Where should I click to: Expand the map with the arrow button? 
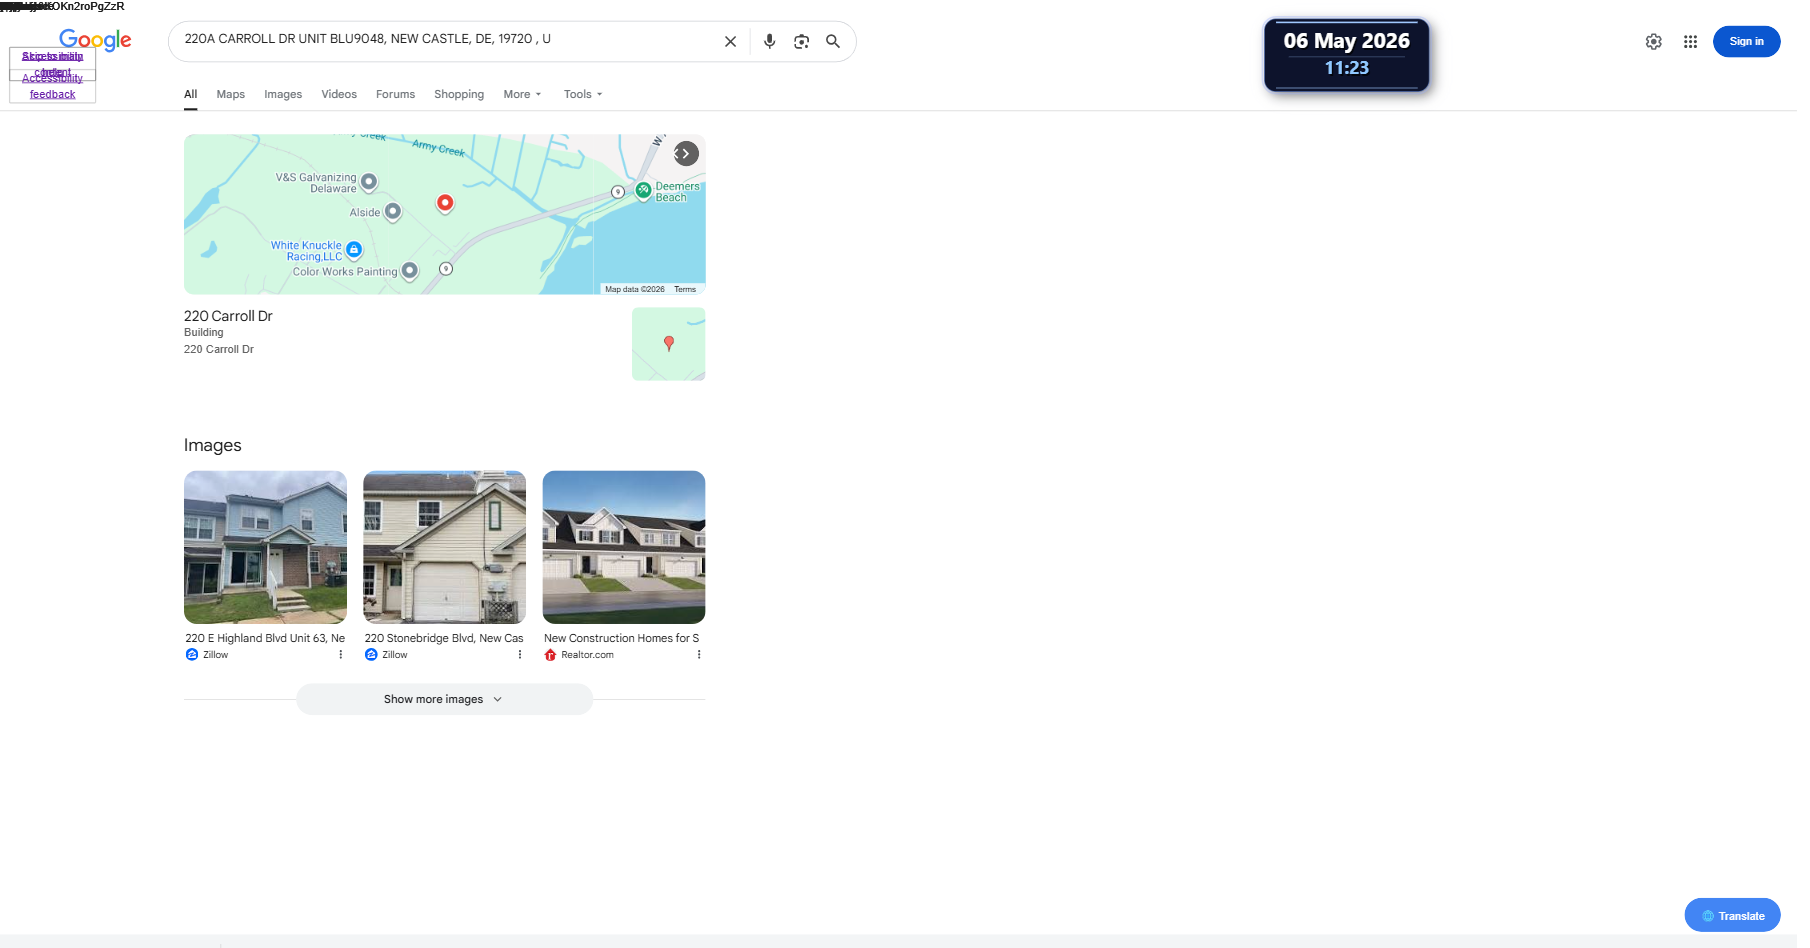tap(686, 153)
